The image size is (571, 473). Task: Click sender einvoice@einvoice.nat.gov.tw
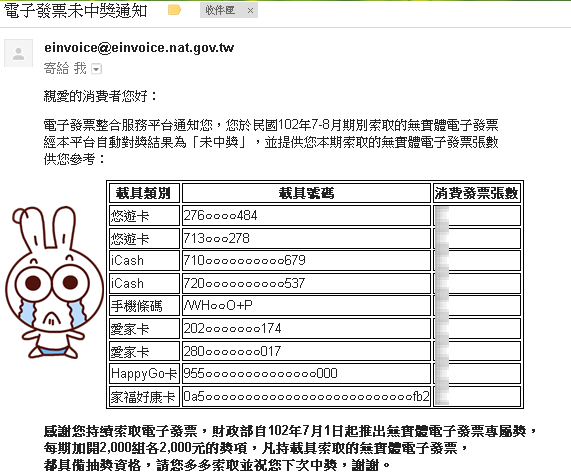point(139,48)
